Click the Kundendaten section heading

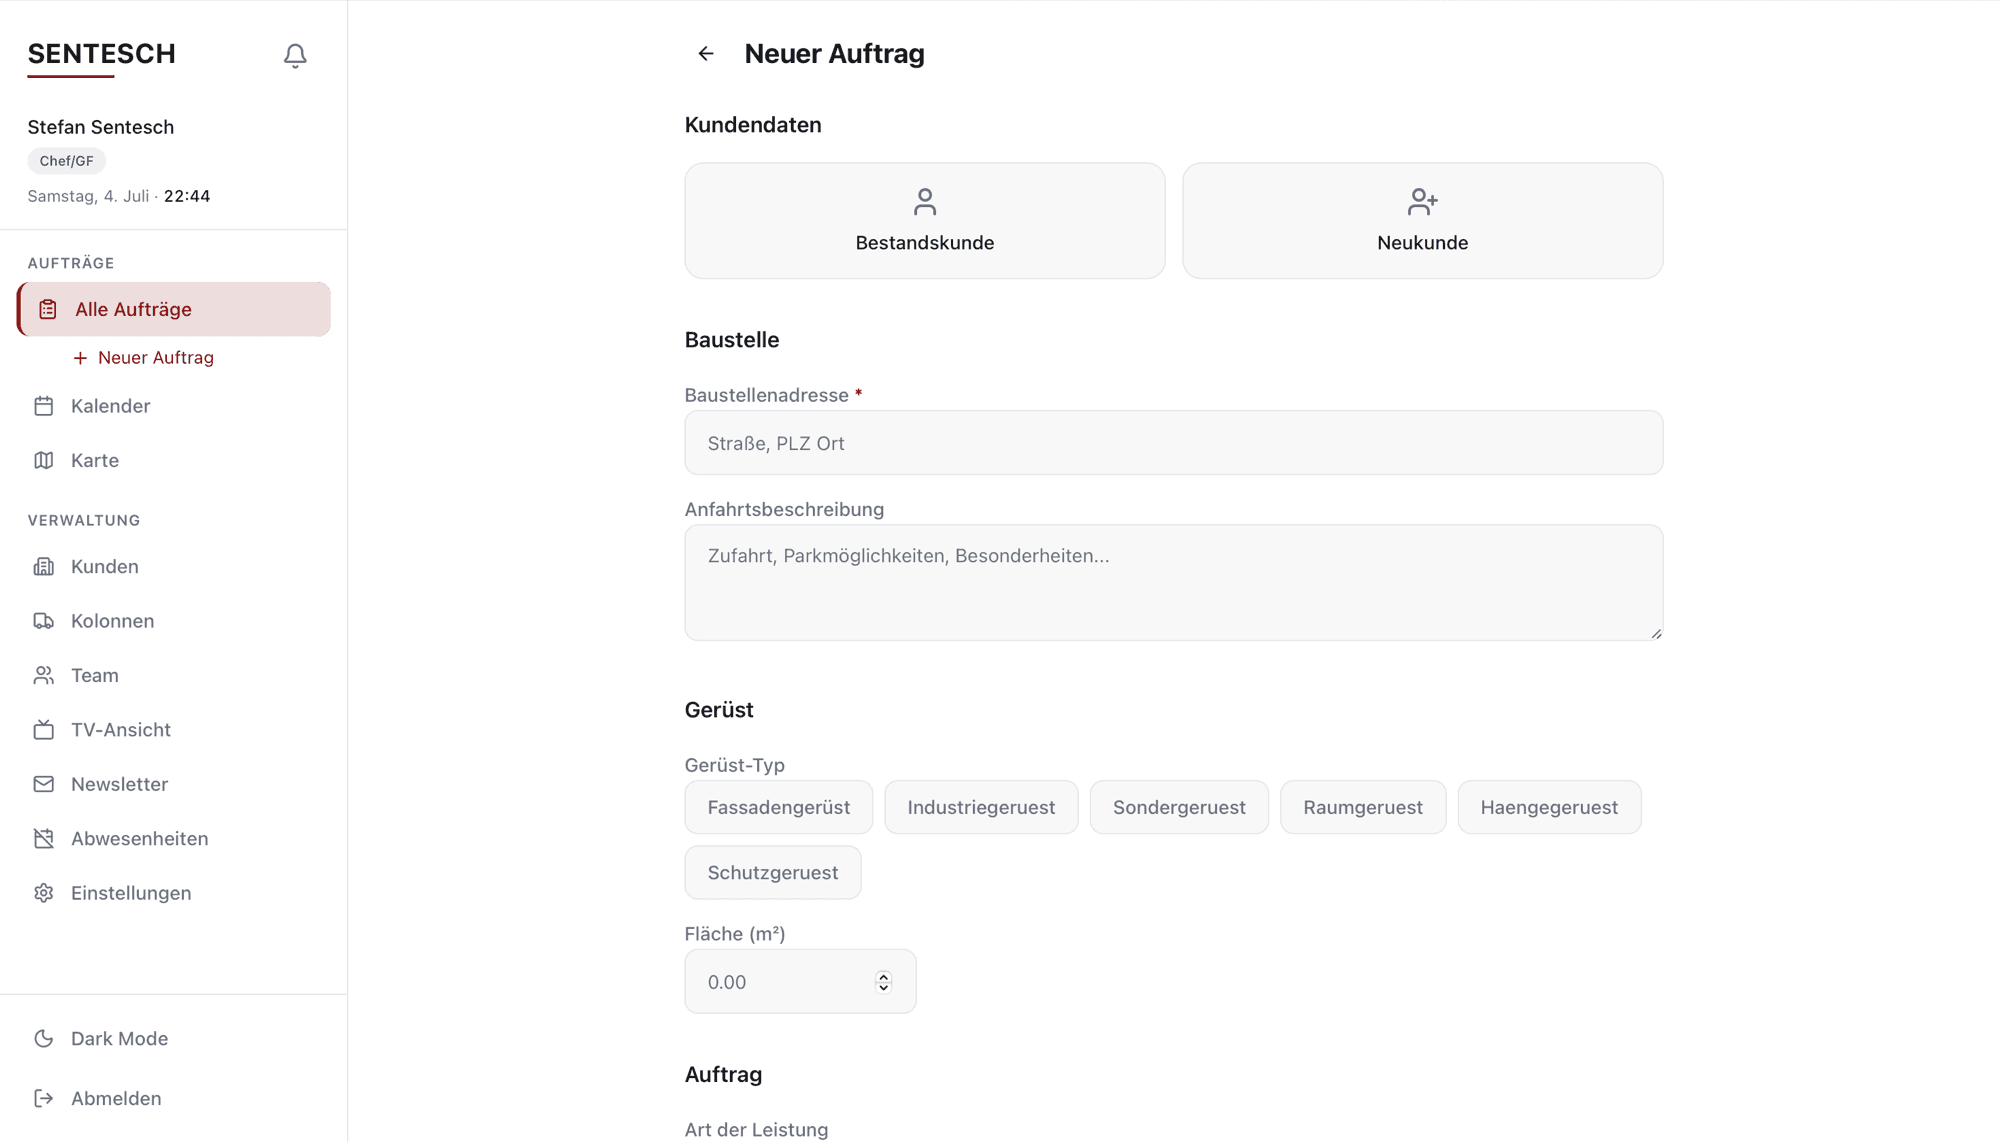(753, 125)
